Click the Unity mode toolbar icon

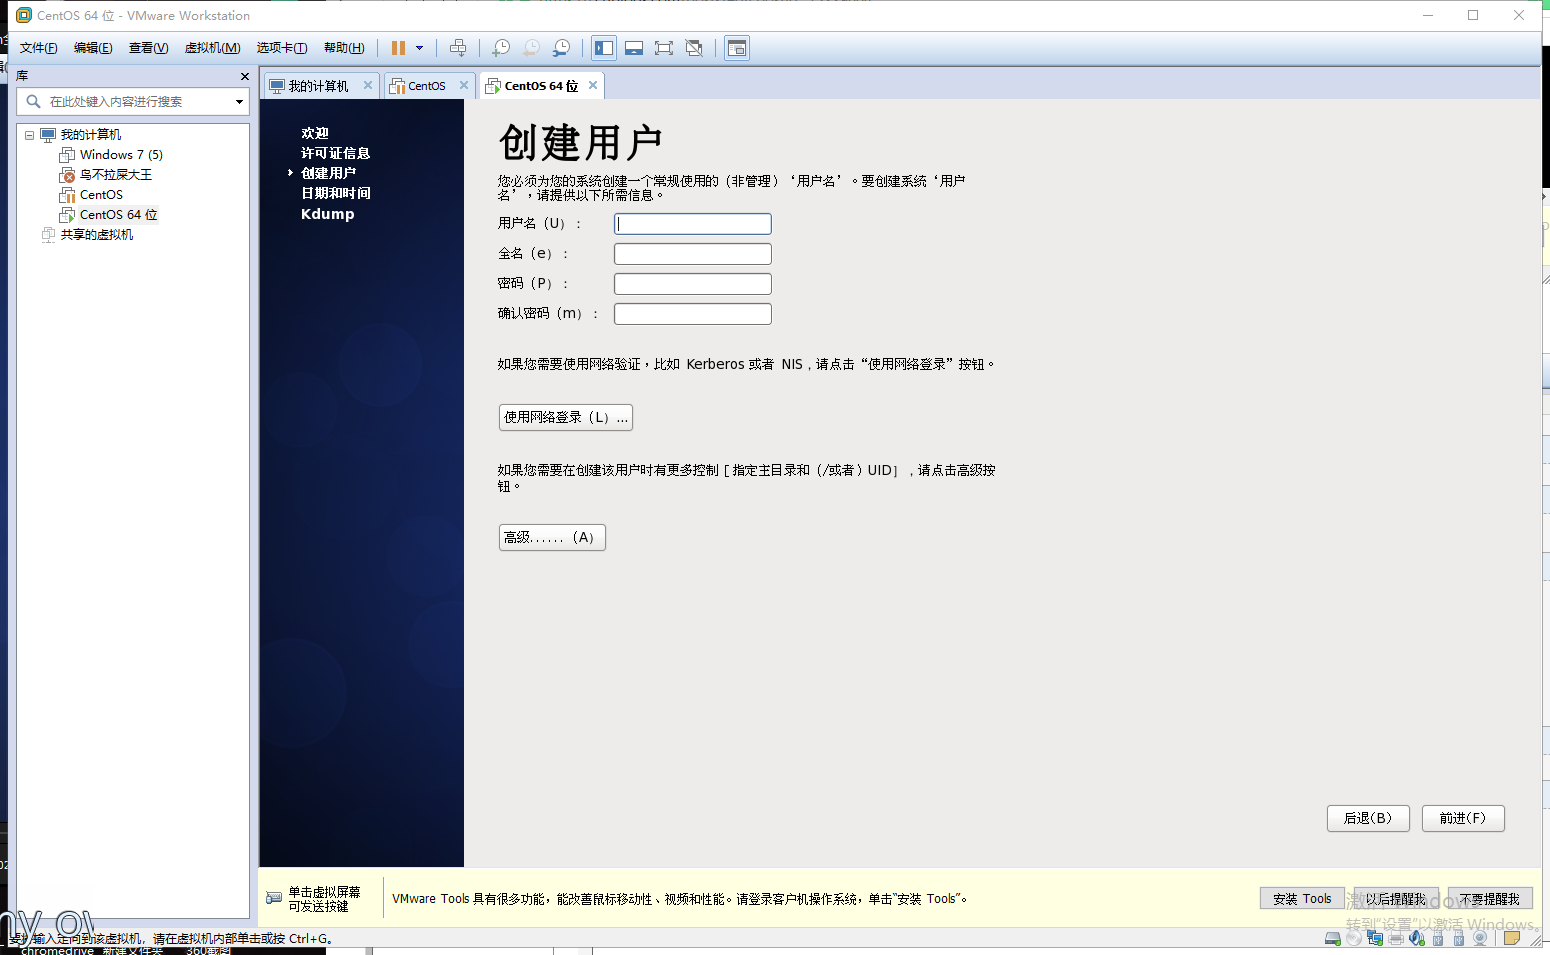694,48
